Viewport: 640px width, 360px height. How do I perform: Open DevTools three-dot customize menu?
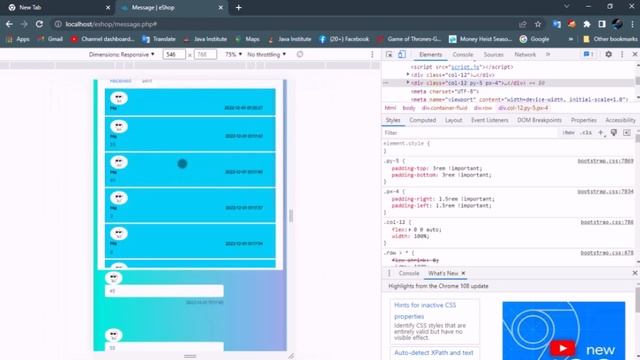[x=622, y=54]
